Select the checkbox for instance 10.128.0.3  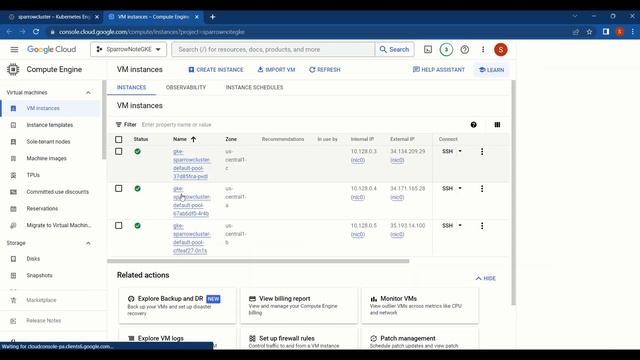pos(118,151)
